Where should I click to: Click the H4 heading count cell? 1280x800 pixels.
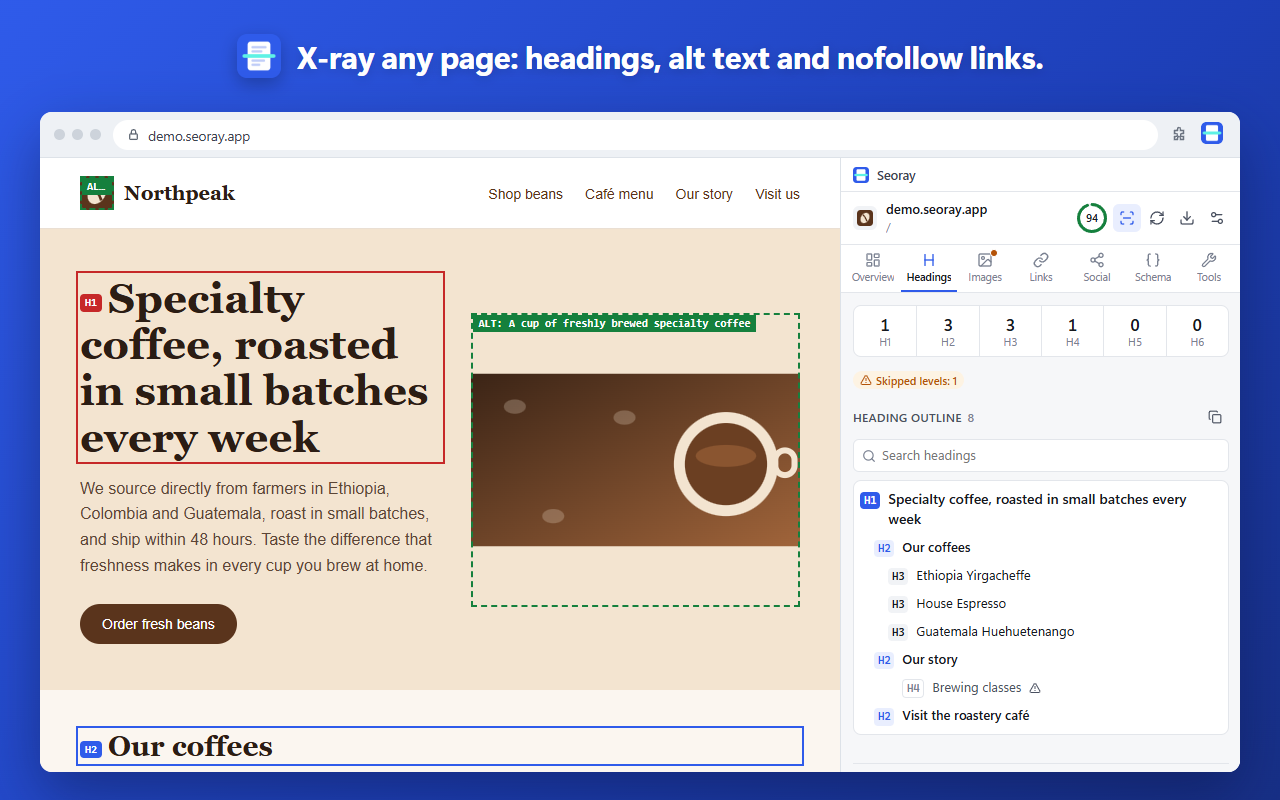click(x=1072, y=331)
